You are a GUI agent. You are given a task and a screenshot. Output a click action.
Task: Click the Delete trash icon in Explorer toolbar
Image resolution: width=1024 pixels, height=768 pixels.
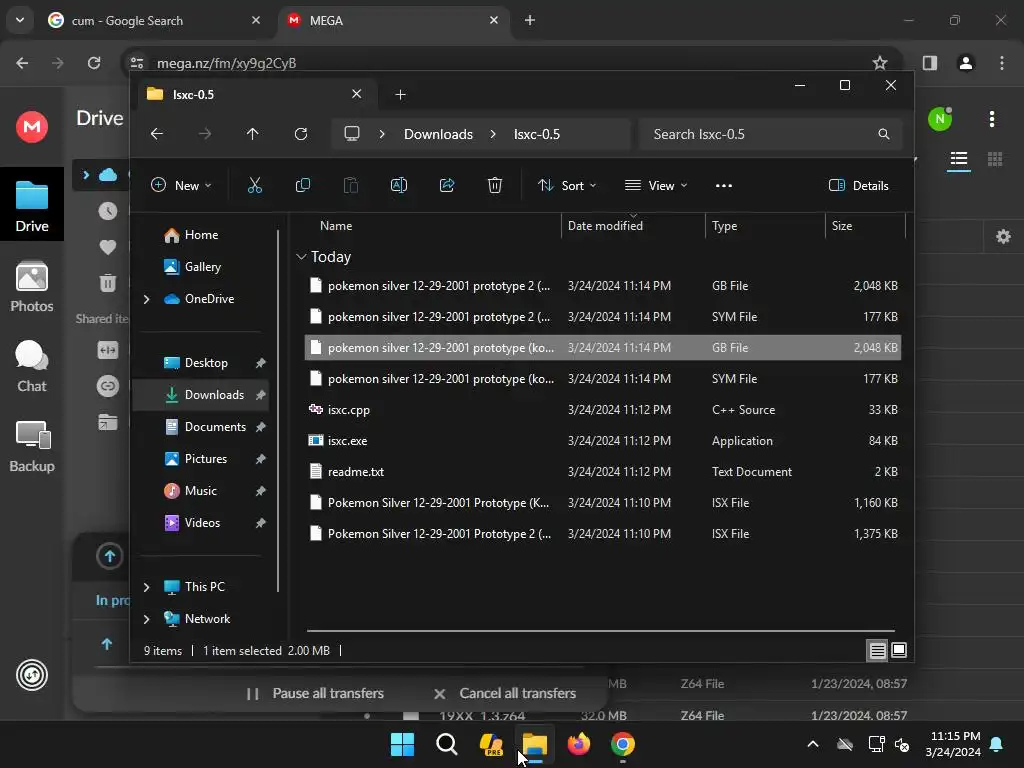(x=495, y=185)
